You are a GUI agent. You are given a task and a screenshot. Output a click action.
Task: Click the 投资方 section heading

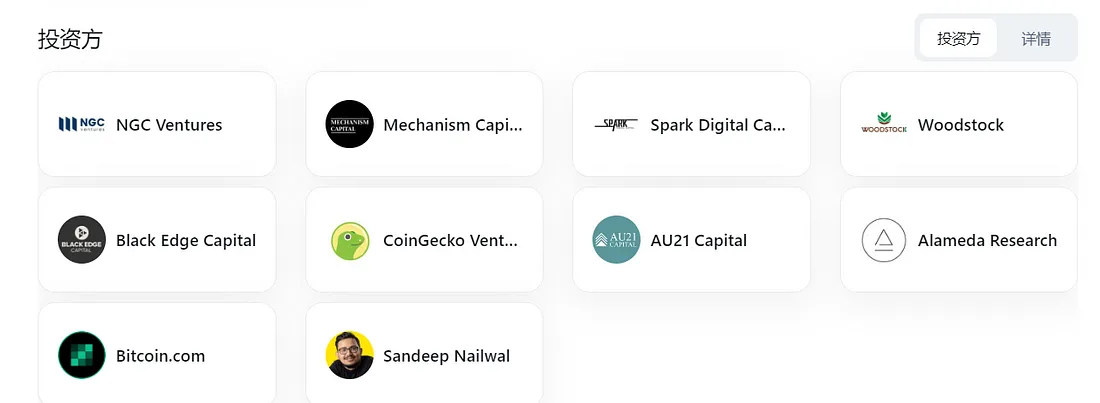coord(70,39)
